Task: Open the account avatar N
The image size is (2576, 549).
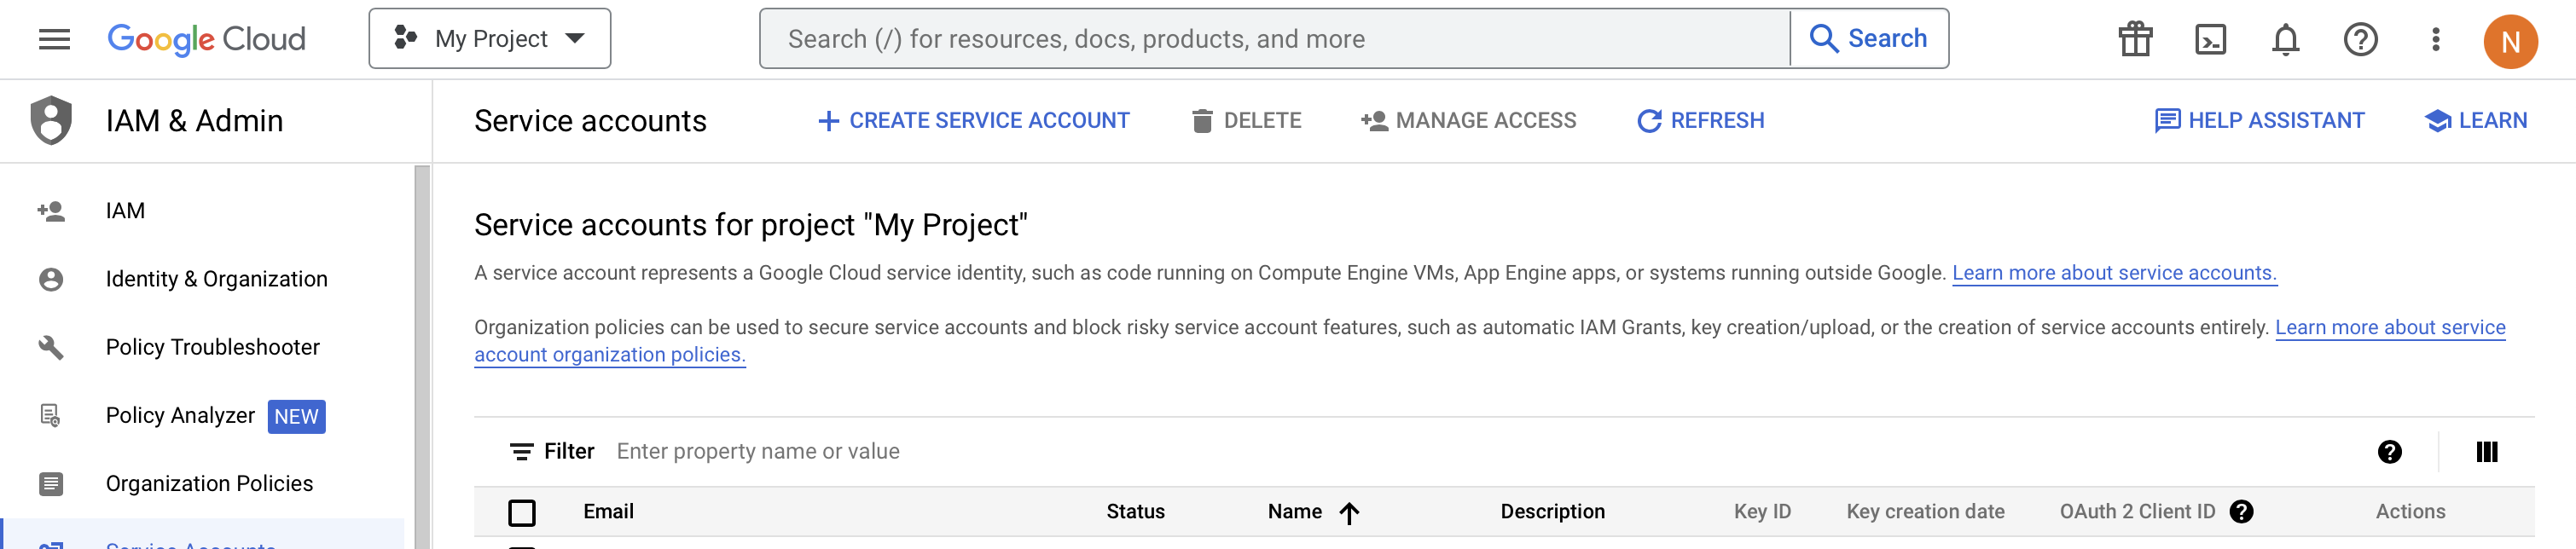Action: pos(2510,41)
